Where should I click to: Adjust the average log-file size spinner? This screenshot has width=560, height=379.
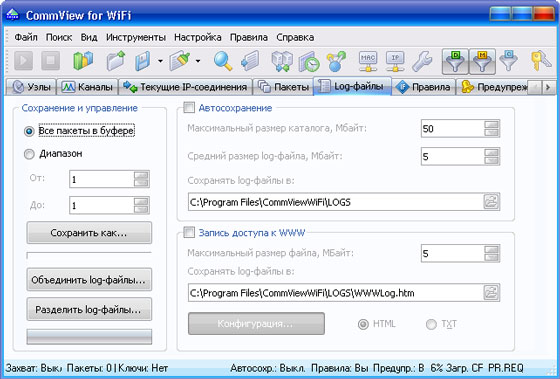click(x=491, y=156)
